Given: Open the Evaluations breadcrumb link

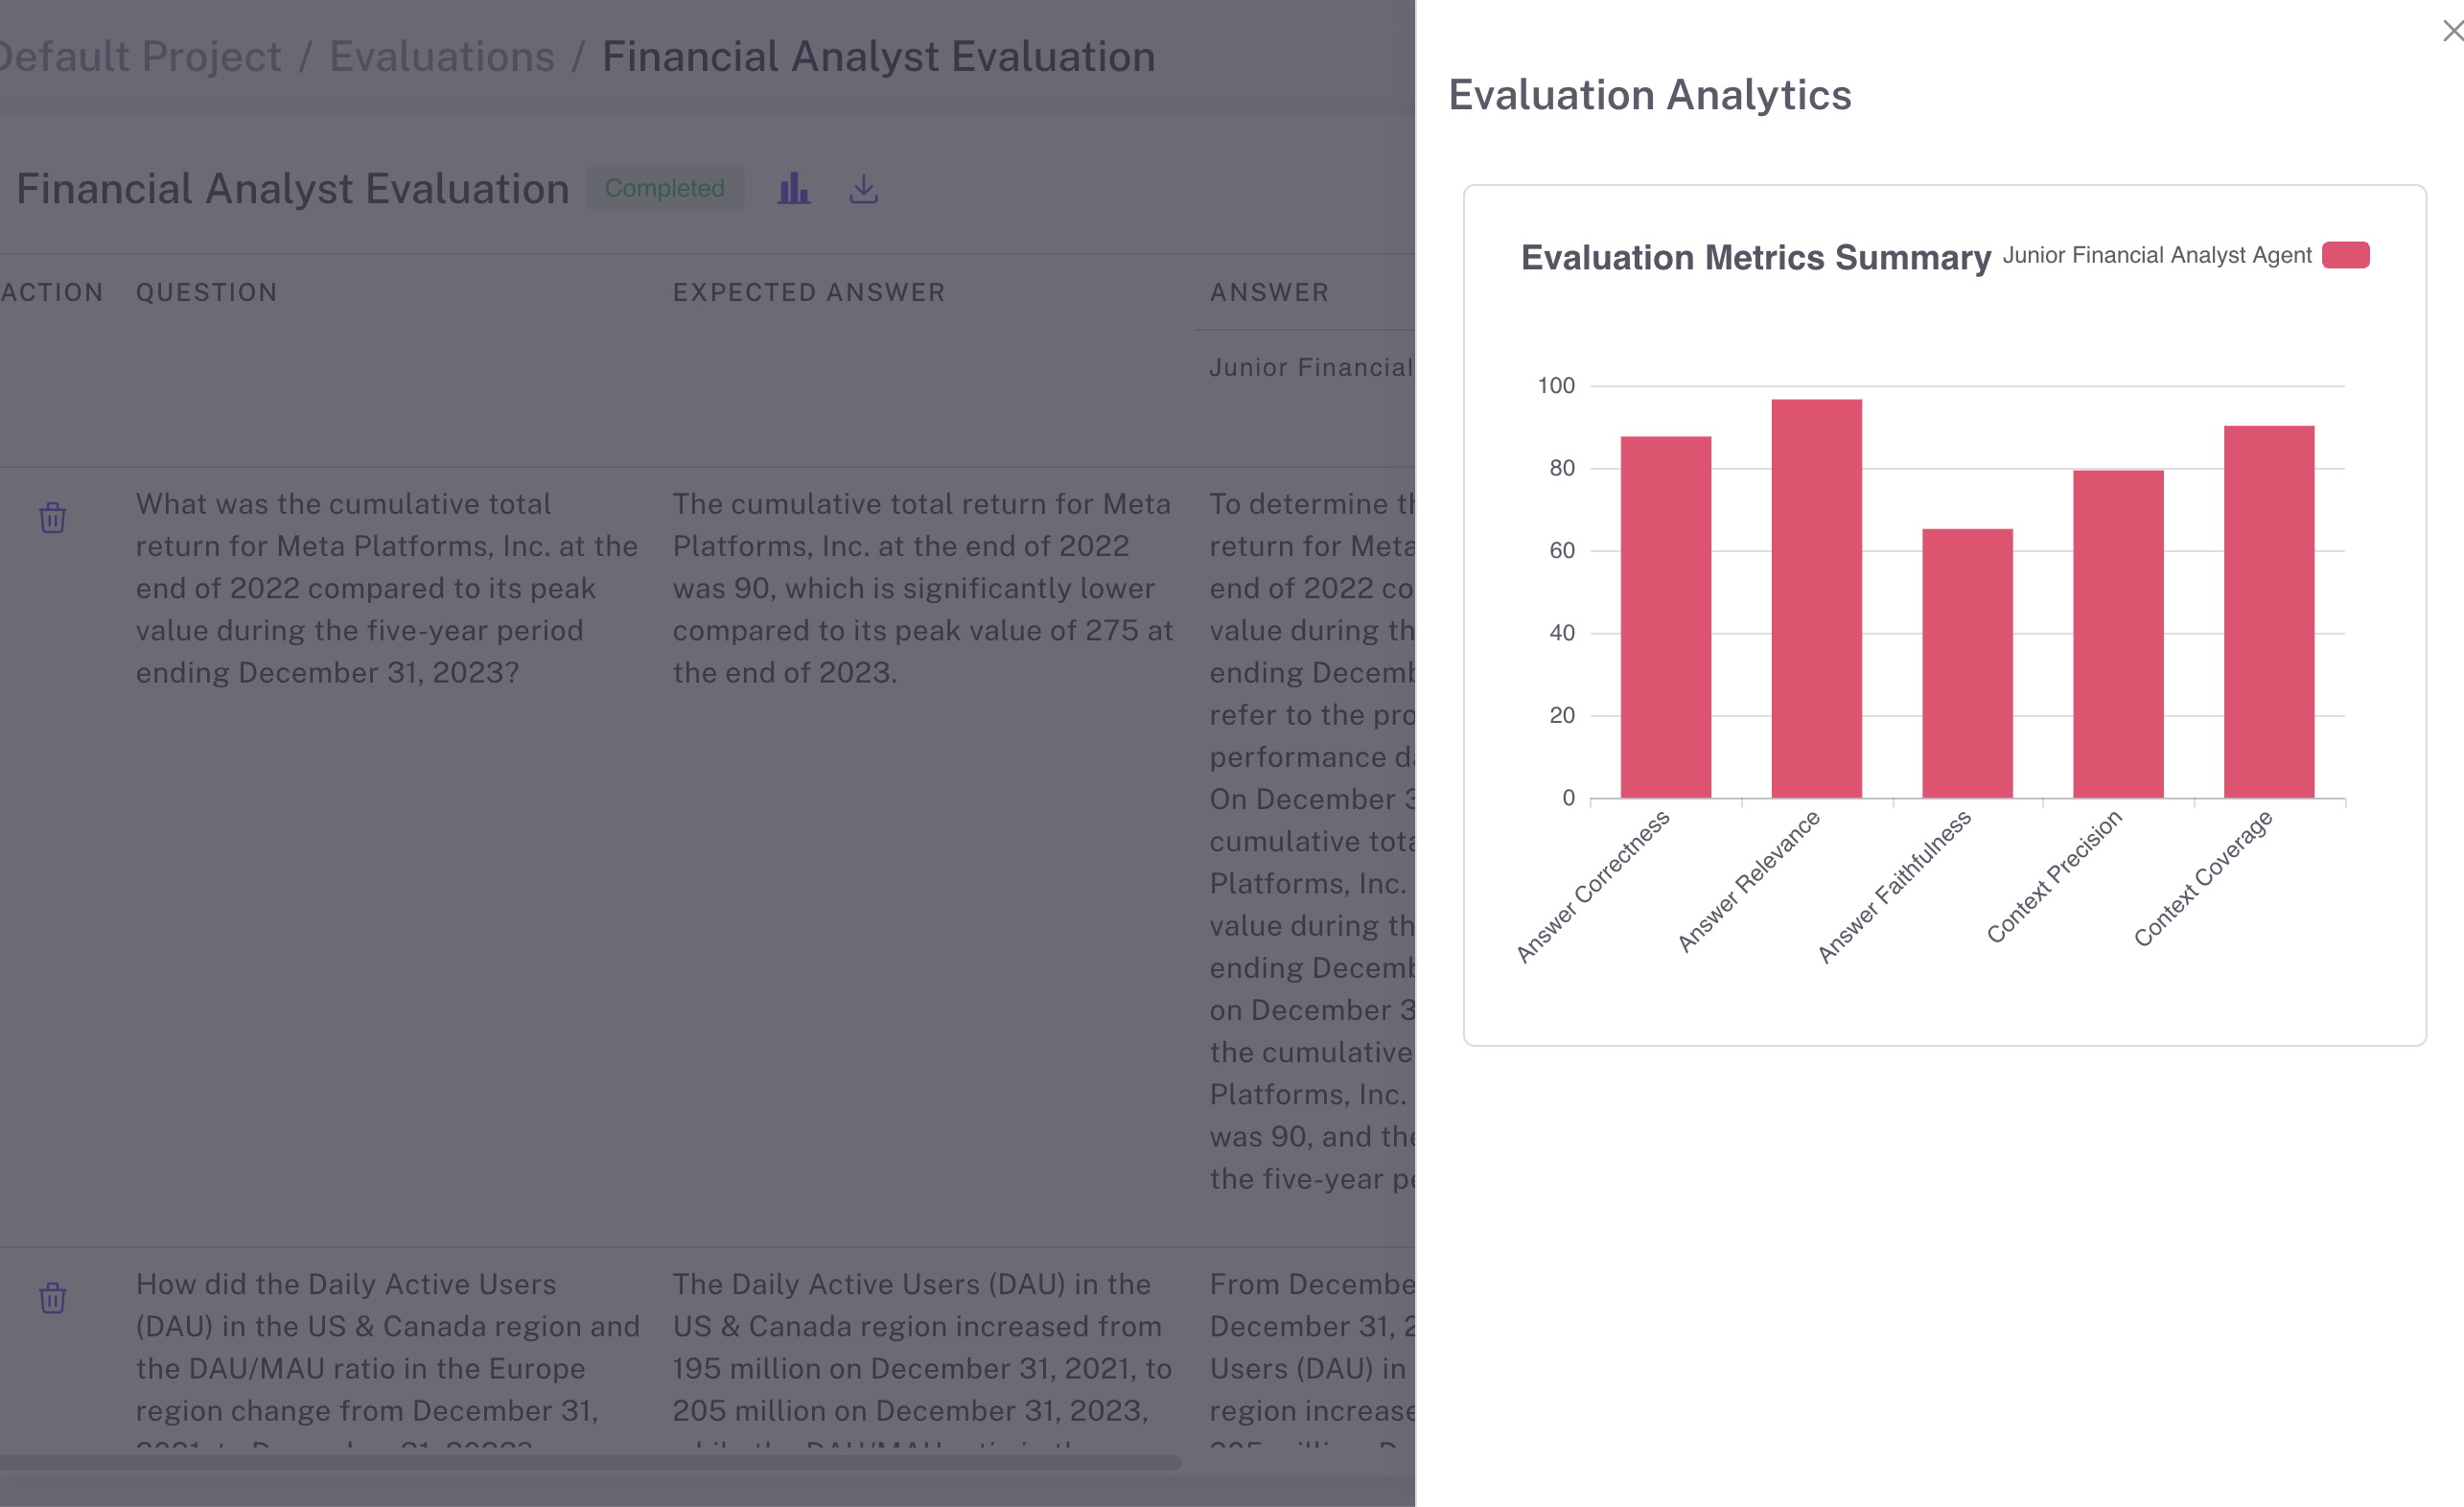Looking at the screenshot, I should pos(441,57).
